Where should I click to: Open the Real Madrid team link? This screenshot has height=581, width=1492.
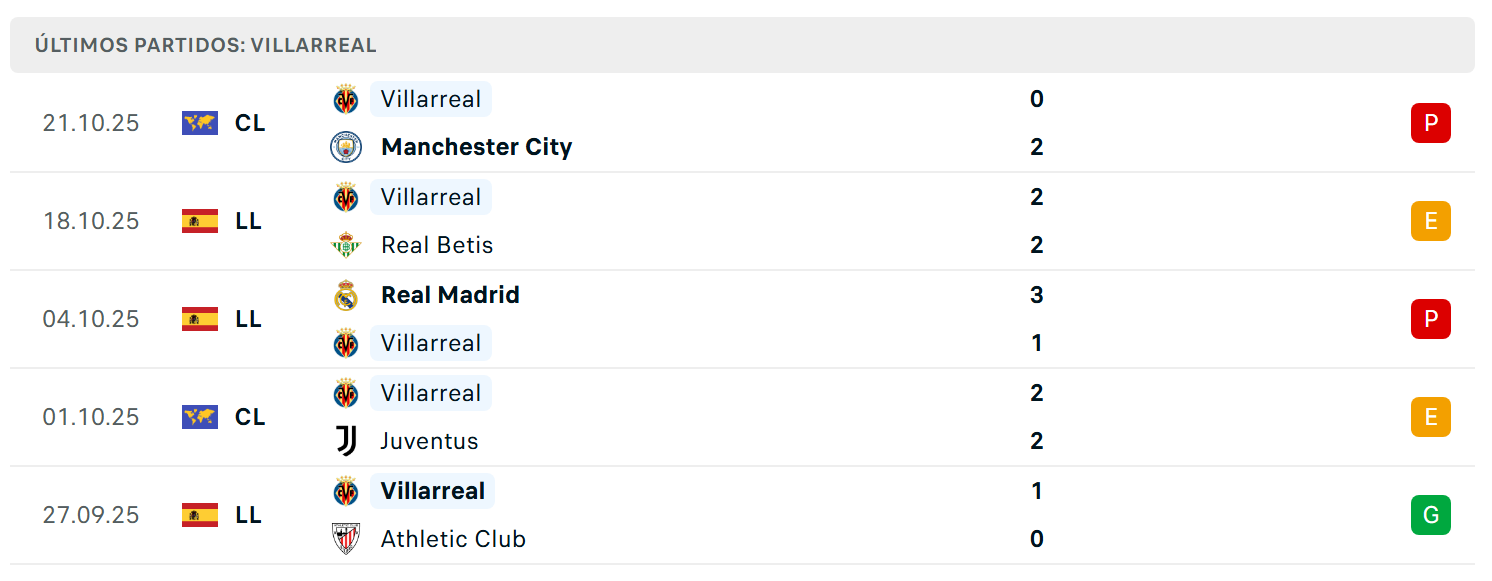450,295
